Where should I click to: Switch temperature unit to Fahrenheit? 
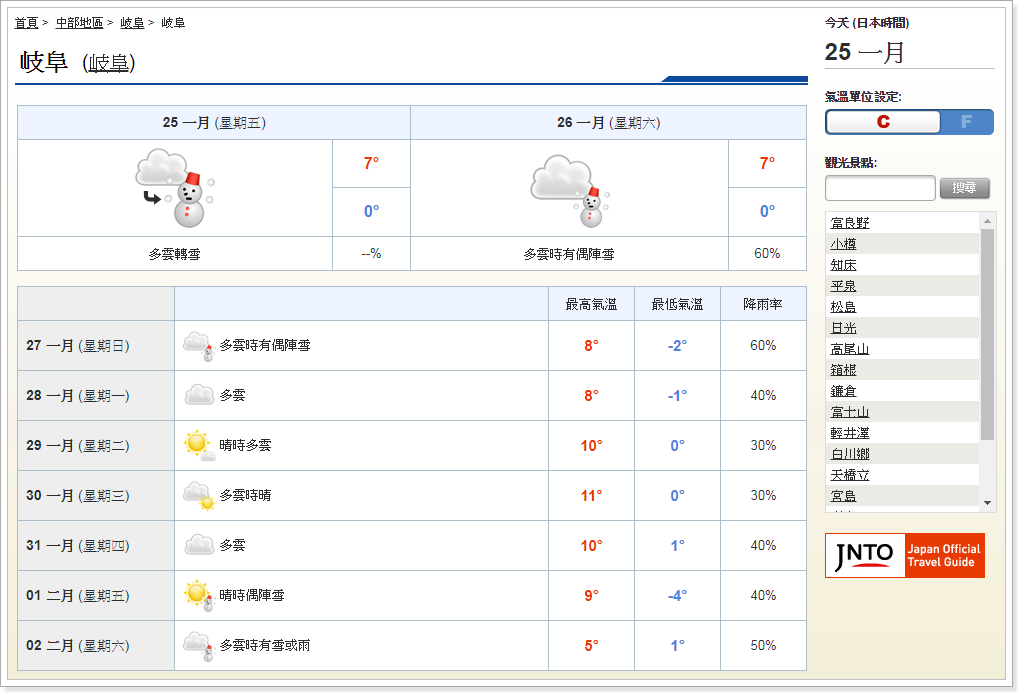pyautogui.click(x=966, y=122)
